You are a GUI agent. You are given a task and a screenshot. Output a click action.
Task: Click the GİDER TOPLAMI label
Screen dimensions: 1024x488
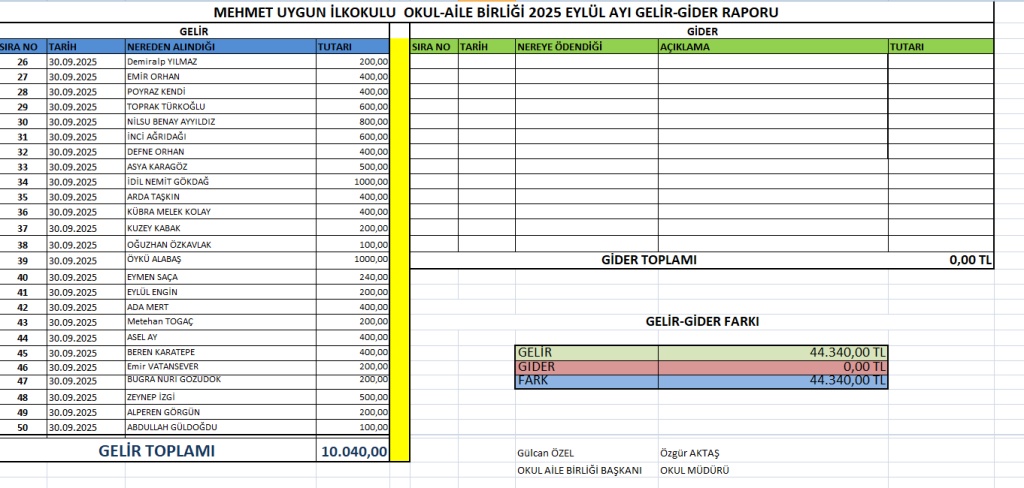[x=649, y=260]
